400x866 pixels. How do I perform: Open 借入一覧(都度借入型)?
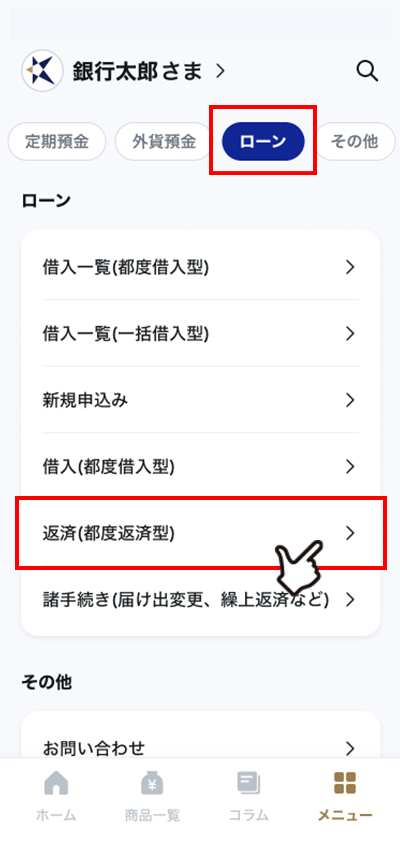[201, 267]
